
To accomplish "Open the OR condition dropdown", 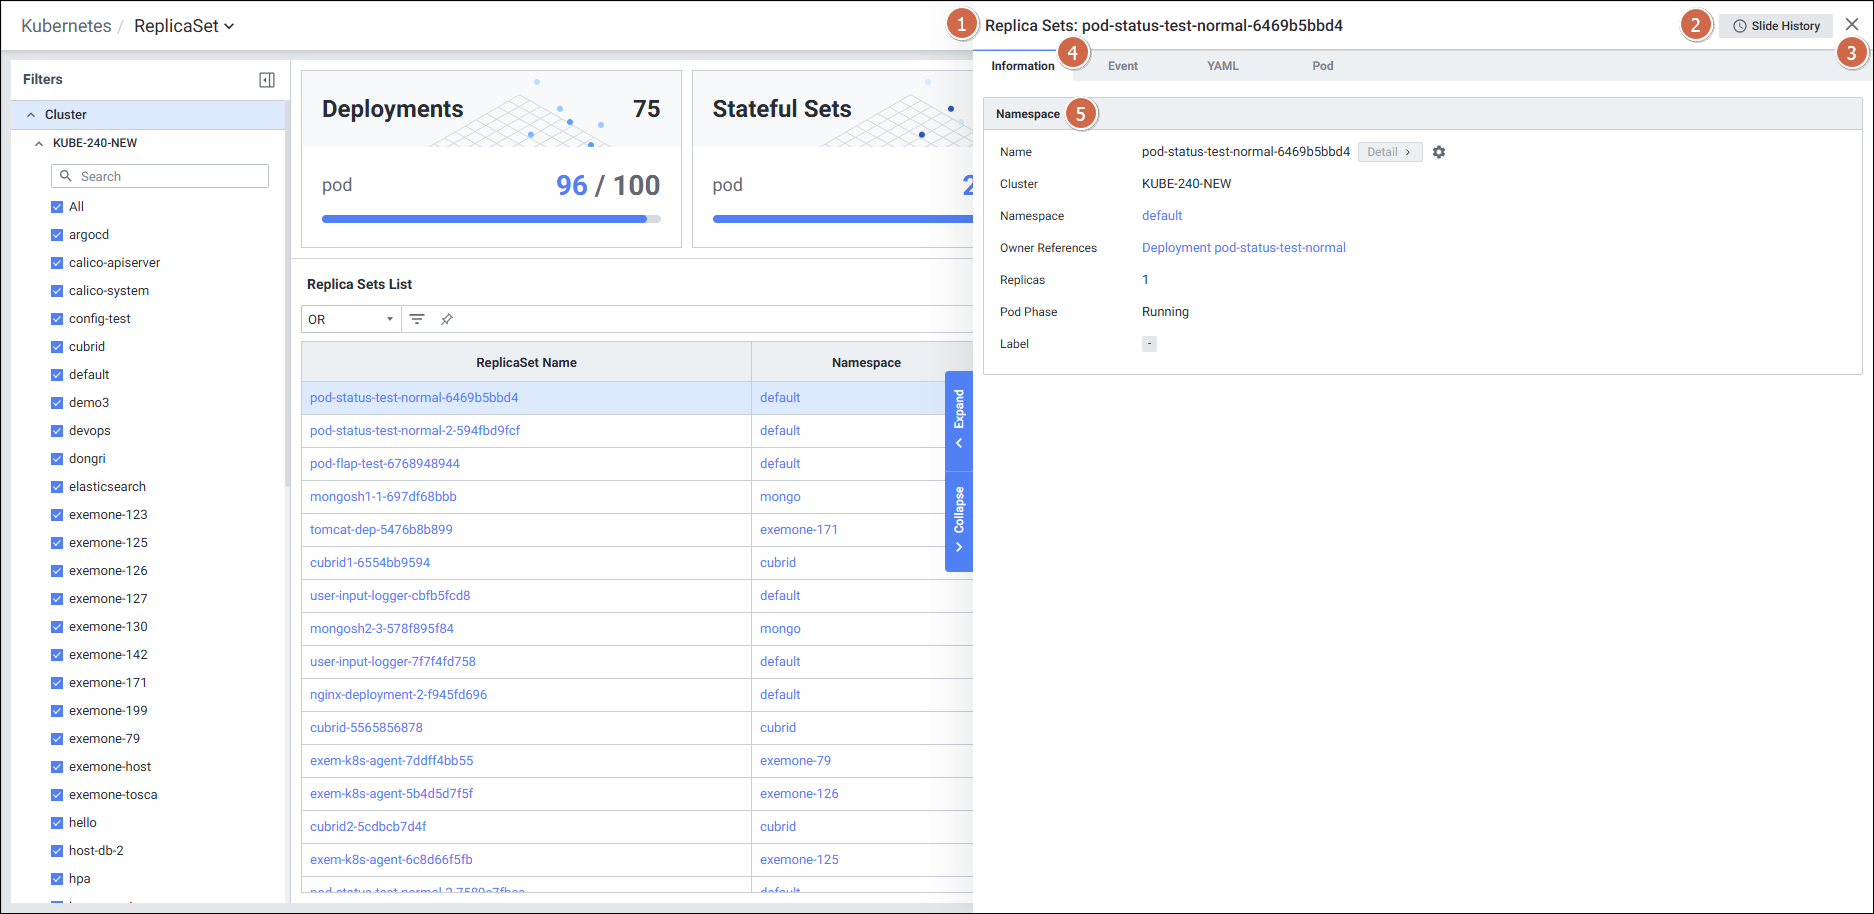I will (351, 319).
